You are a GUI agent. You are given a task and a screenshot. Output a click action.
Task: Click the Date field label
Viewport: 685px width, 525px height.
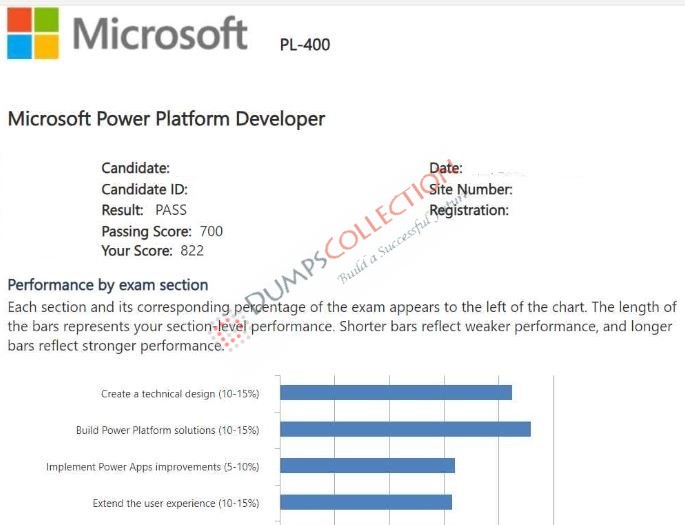click(446, 168)
